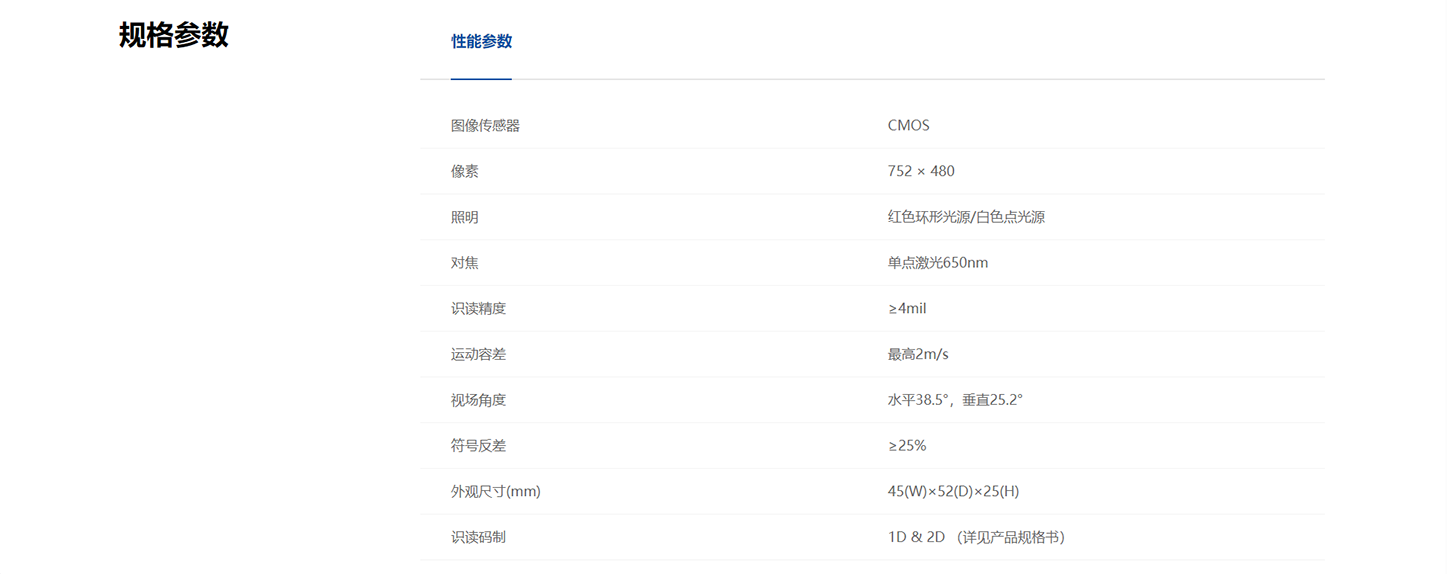Viewport: 1447px width, 574px height.
Task: Select the 水平38.5° 垂直25.2° value
Action: tap(955, 400)
